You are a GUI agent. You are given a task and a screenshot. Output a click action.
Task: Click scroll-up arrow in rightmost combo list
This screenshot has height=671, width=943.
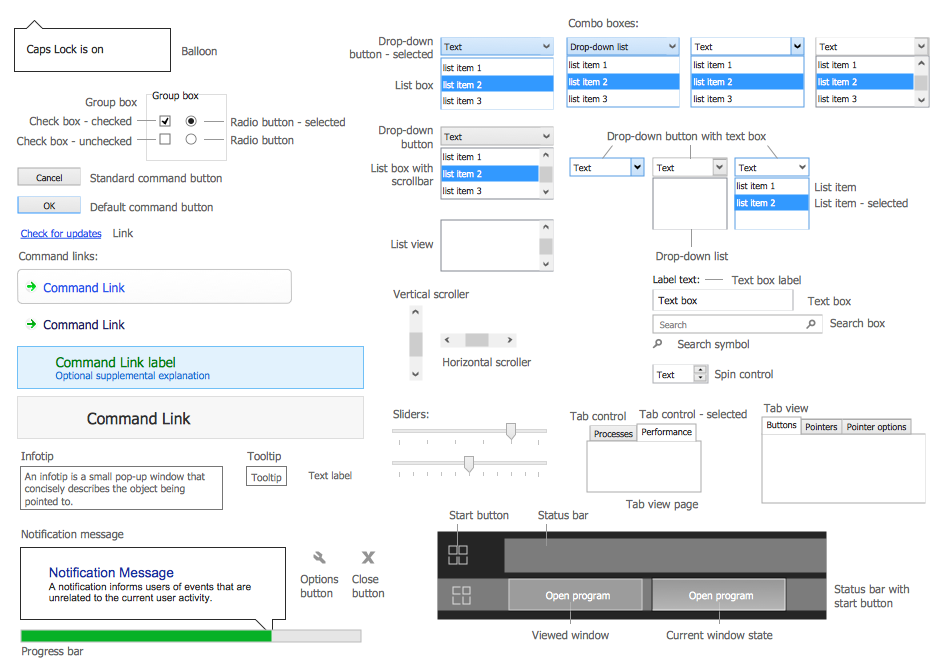click(921, 63)
